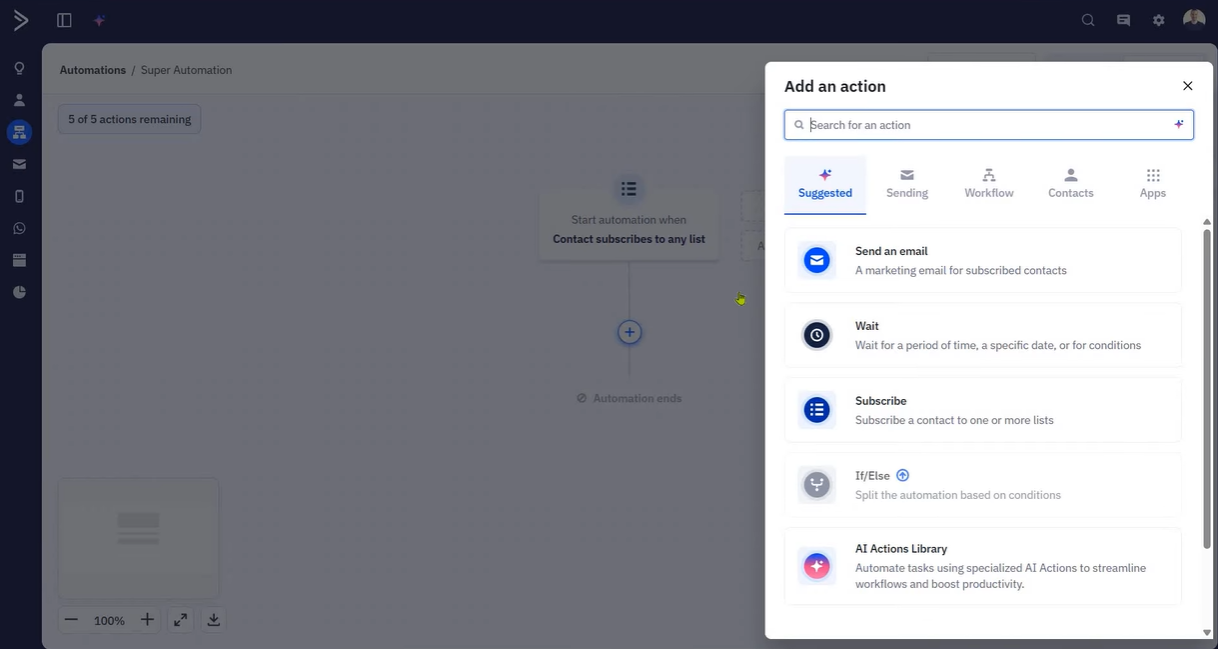Screen dimensions: 1218x649
Task: Click the ActiveCampaign logo icon
Action: [x=20, y=20]
